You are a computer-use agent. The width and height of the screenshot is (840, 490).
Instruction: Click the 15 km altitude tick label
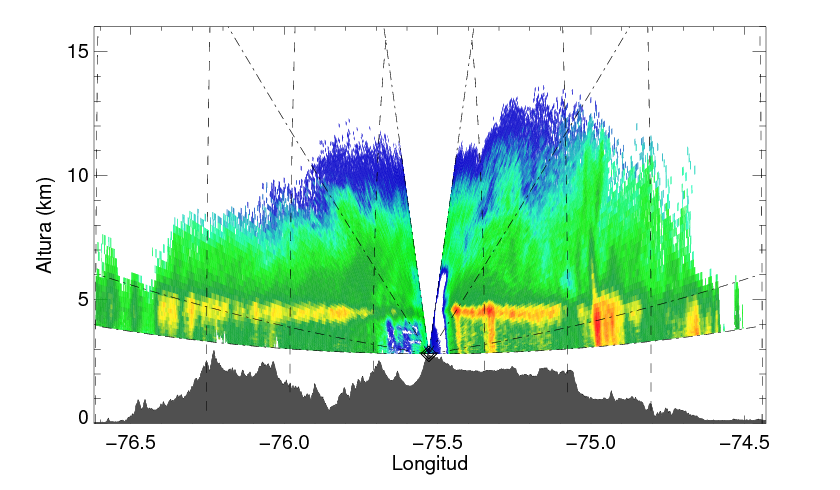point(77,52)
